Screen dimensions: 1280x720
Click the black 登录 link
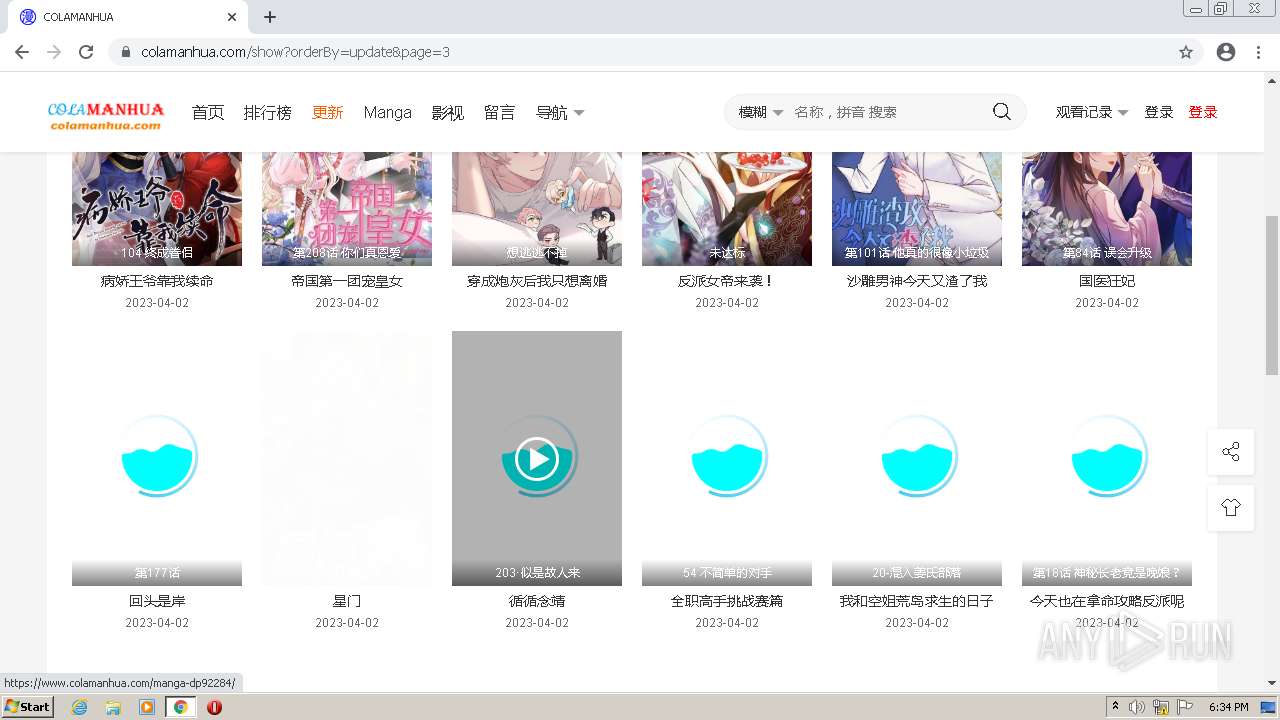coord(1159,112)
